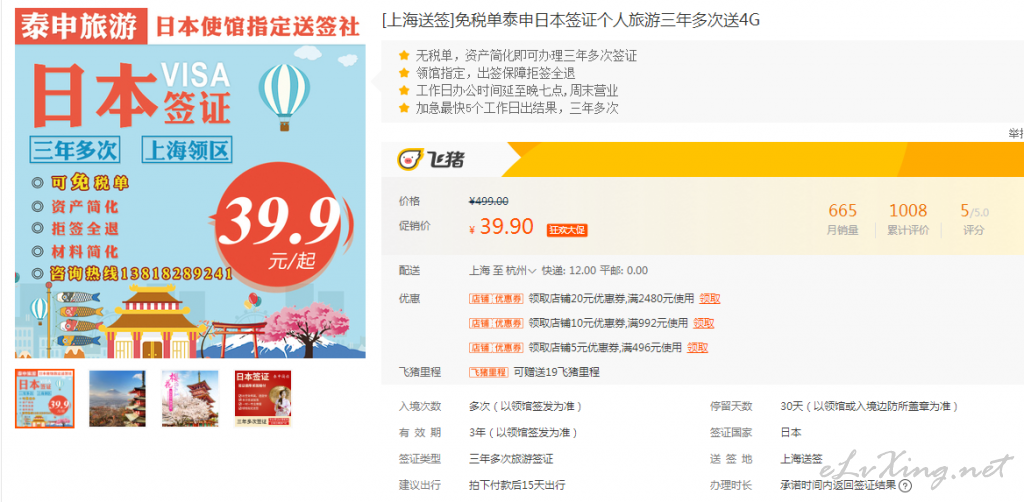Click the 店铺优惠券 tag for the 20元 coupon
This screenshot has width=1024, height=502.
(x=496, y=299)
